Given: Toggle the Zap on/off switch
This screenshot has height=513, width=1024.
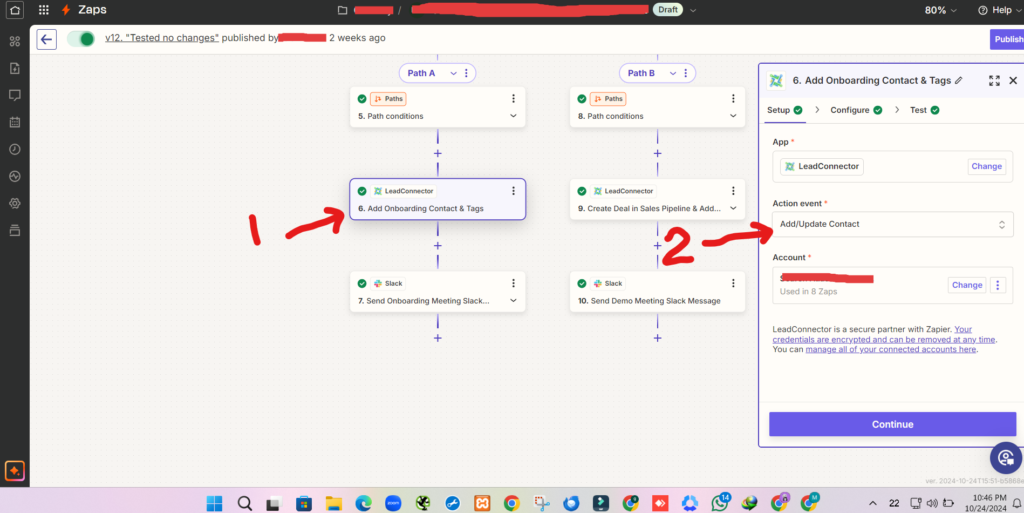Looking at the screenshot, I should tap(81, 39).
